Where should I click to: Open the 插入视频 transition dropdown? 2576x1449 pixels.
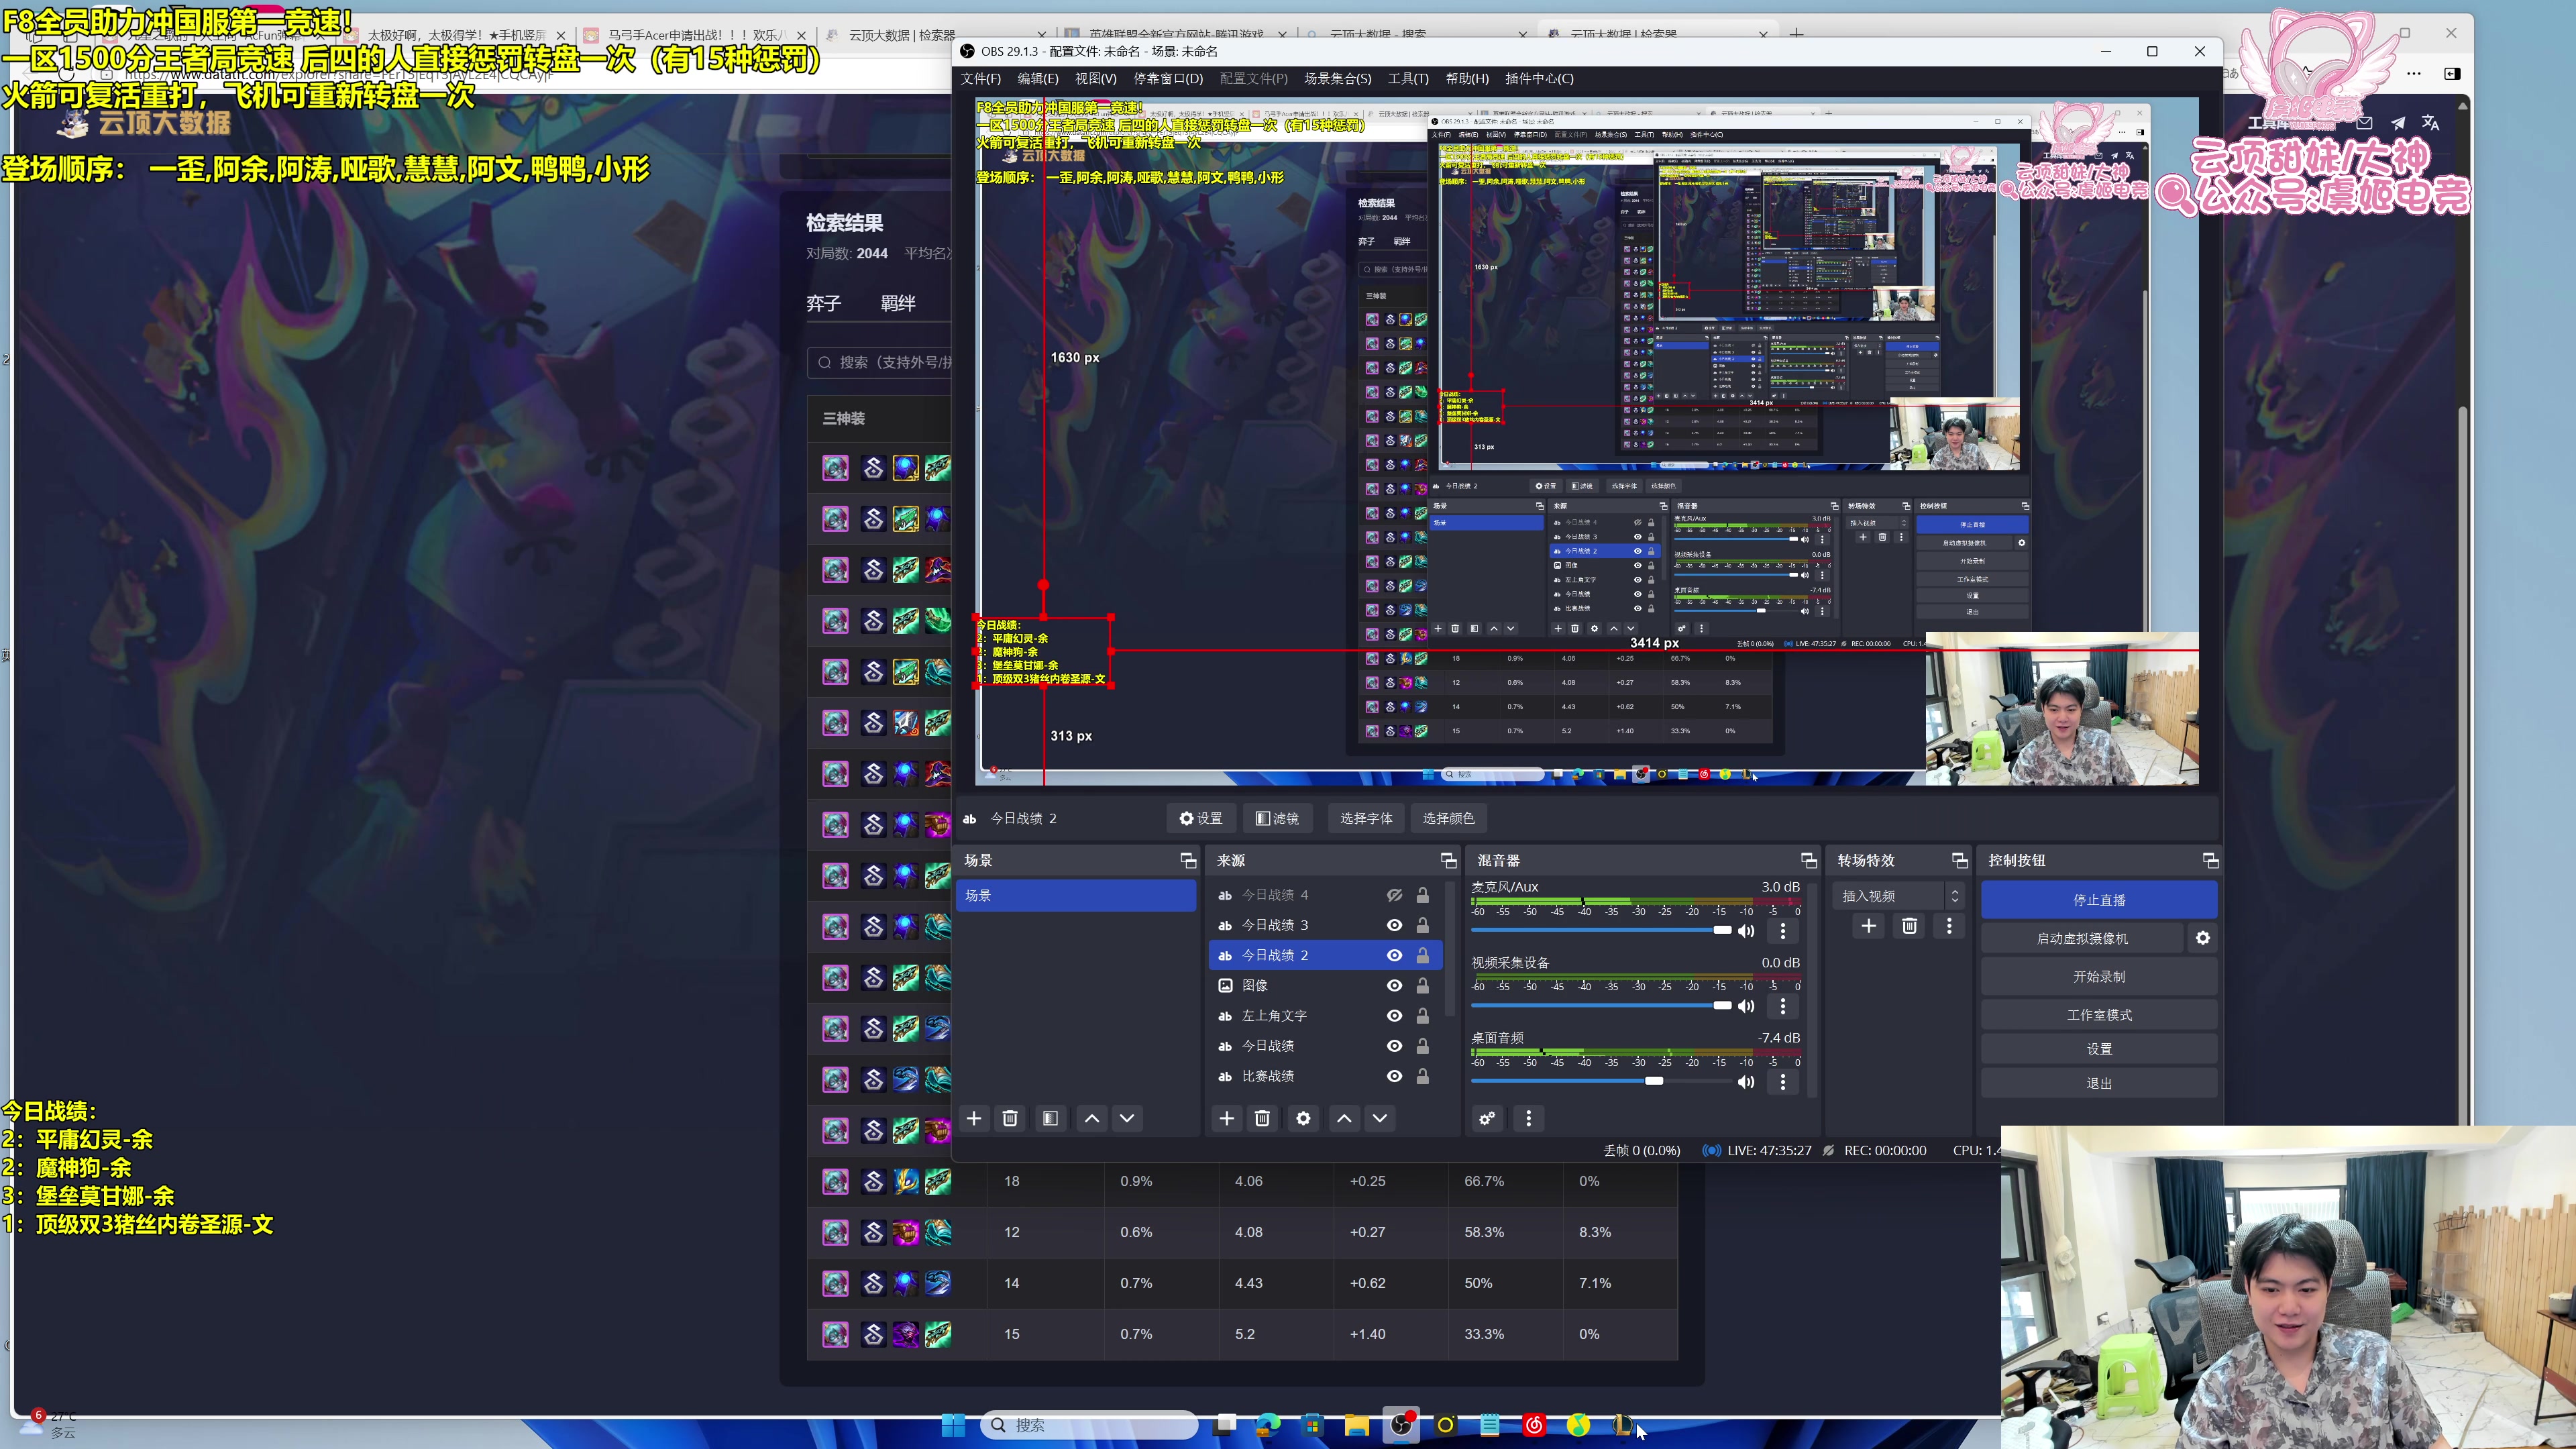pyautogui.click(x=1898, y=896)
